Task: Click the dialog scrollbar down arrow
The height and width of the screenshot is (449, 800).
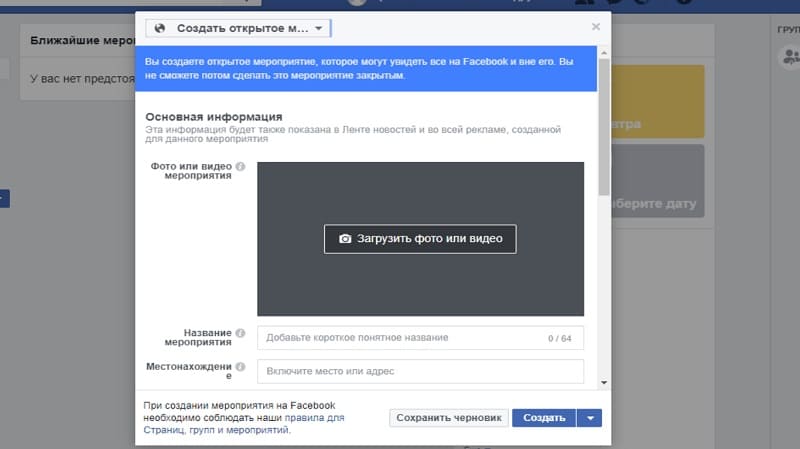Action: [604, 382]
